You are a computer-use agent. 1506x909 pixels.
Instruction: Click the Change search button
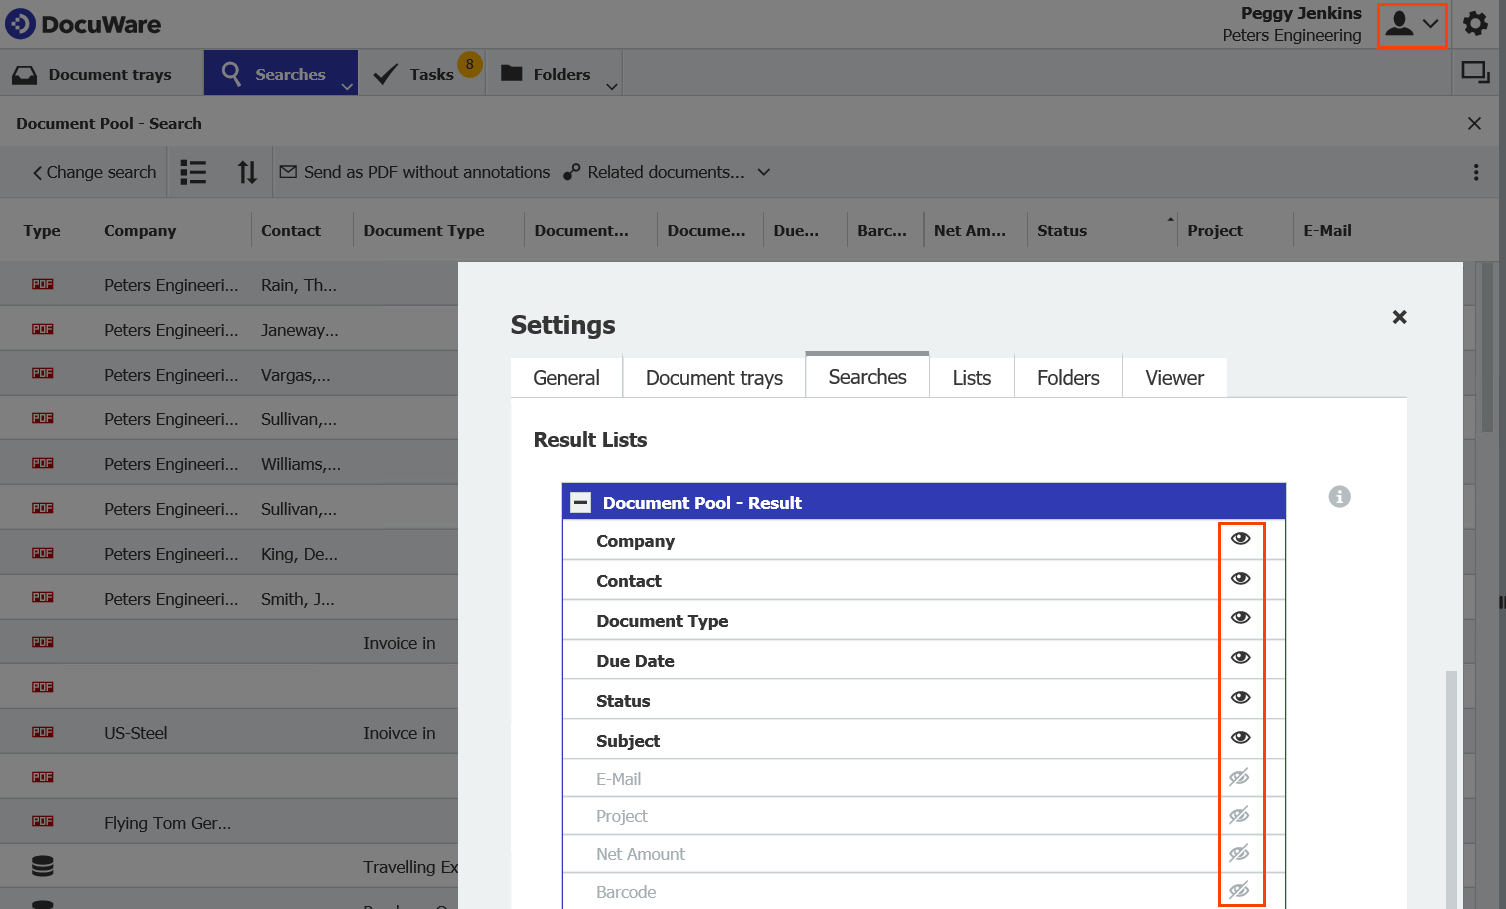94,172
